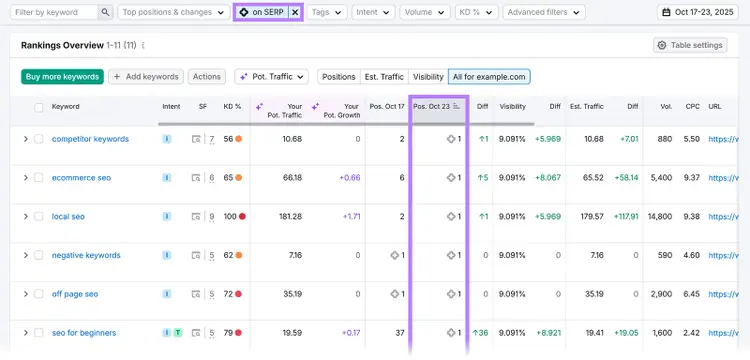Sort by the Vol. column header

pos(666,107)
